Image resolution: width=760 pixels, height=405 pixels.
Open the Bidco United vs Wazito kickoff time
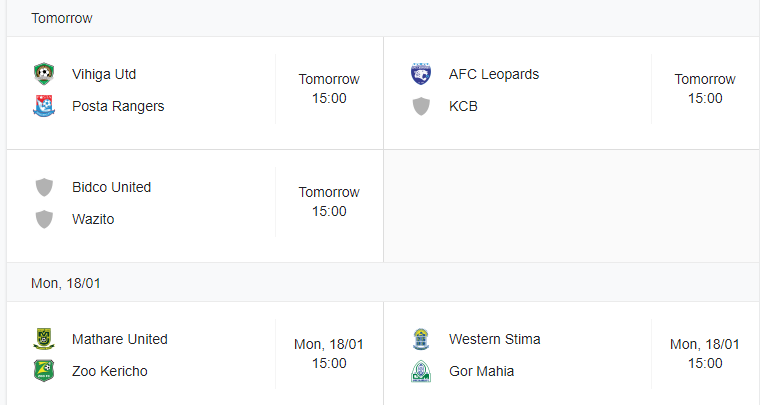[x=329, y=202]
